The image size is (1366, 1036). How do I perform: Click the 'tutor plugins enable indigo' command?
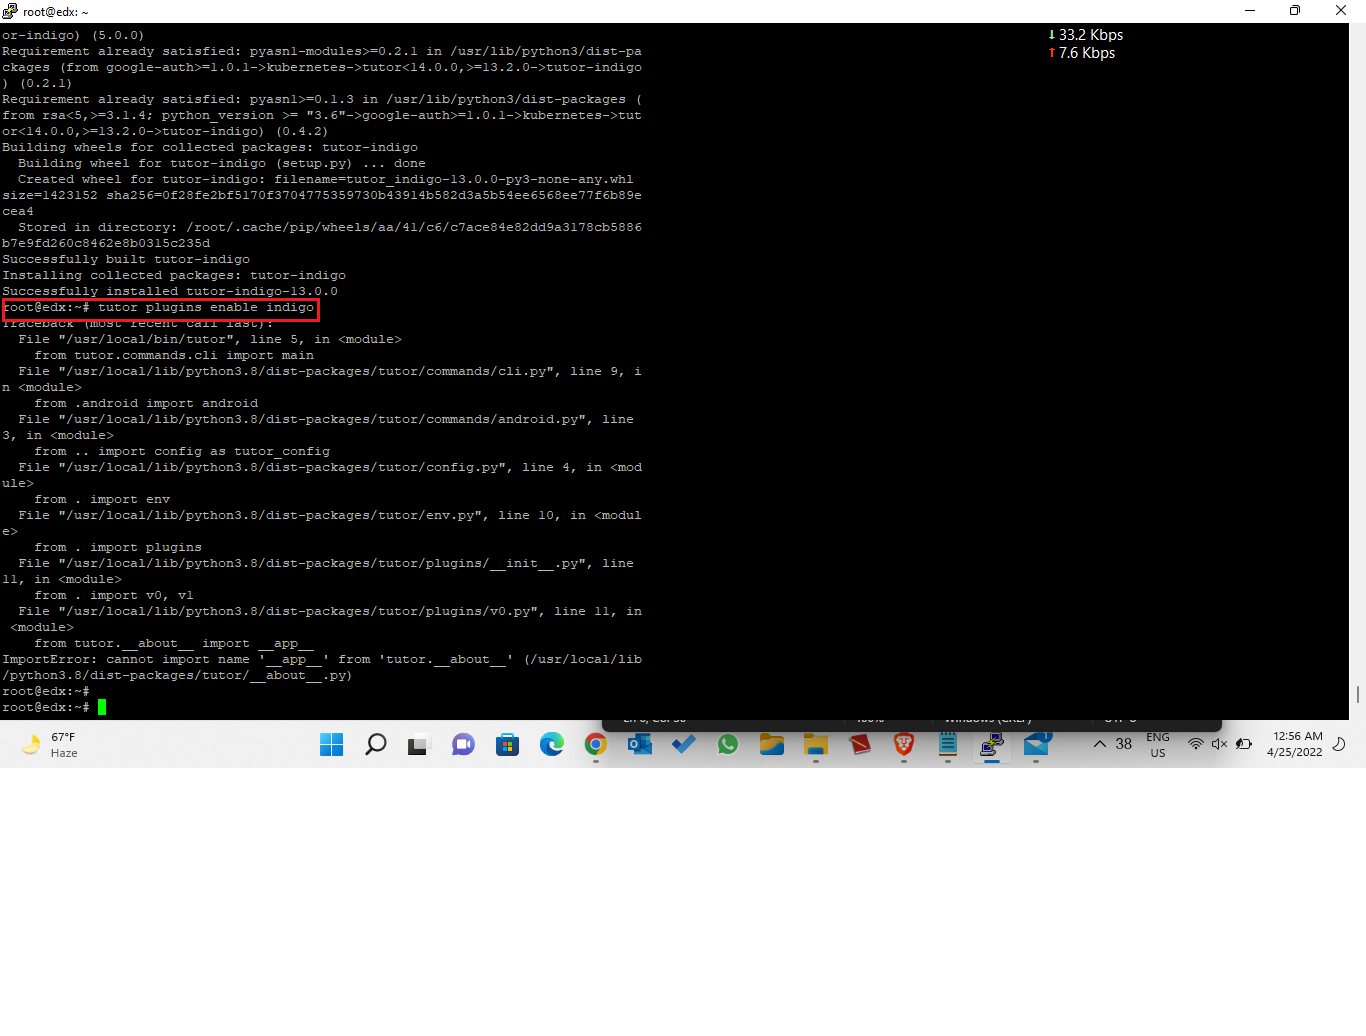[x=206, y=307]
